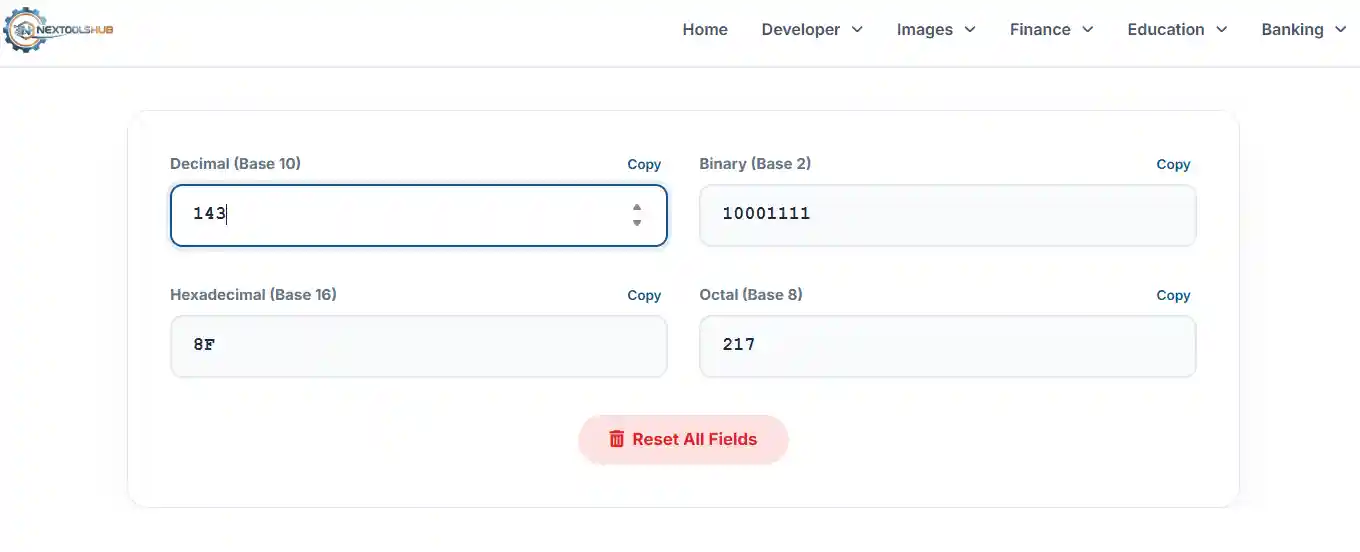1360x552 pixels.
Task: Decrement the decimal value with down arrow
Action: pyautogui.click(x=637, y=223)
